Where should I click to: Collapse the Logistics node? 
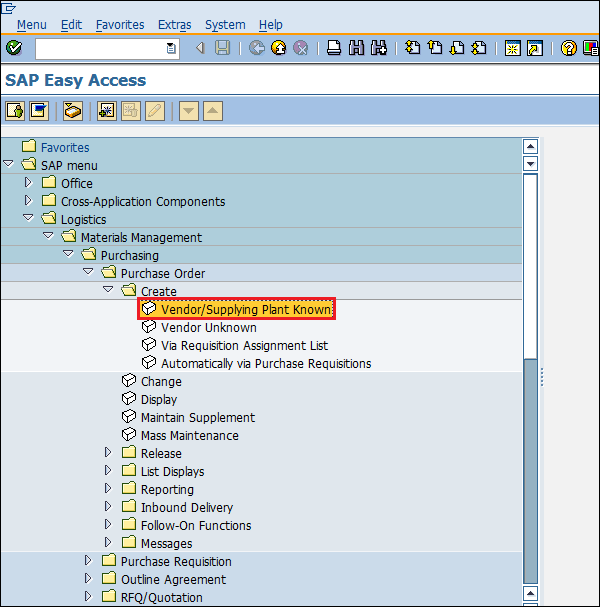point(28,218)
